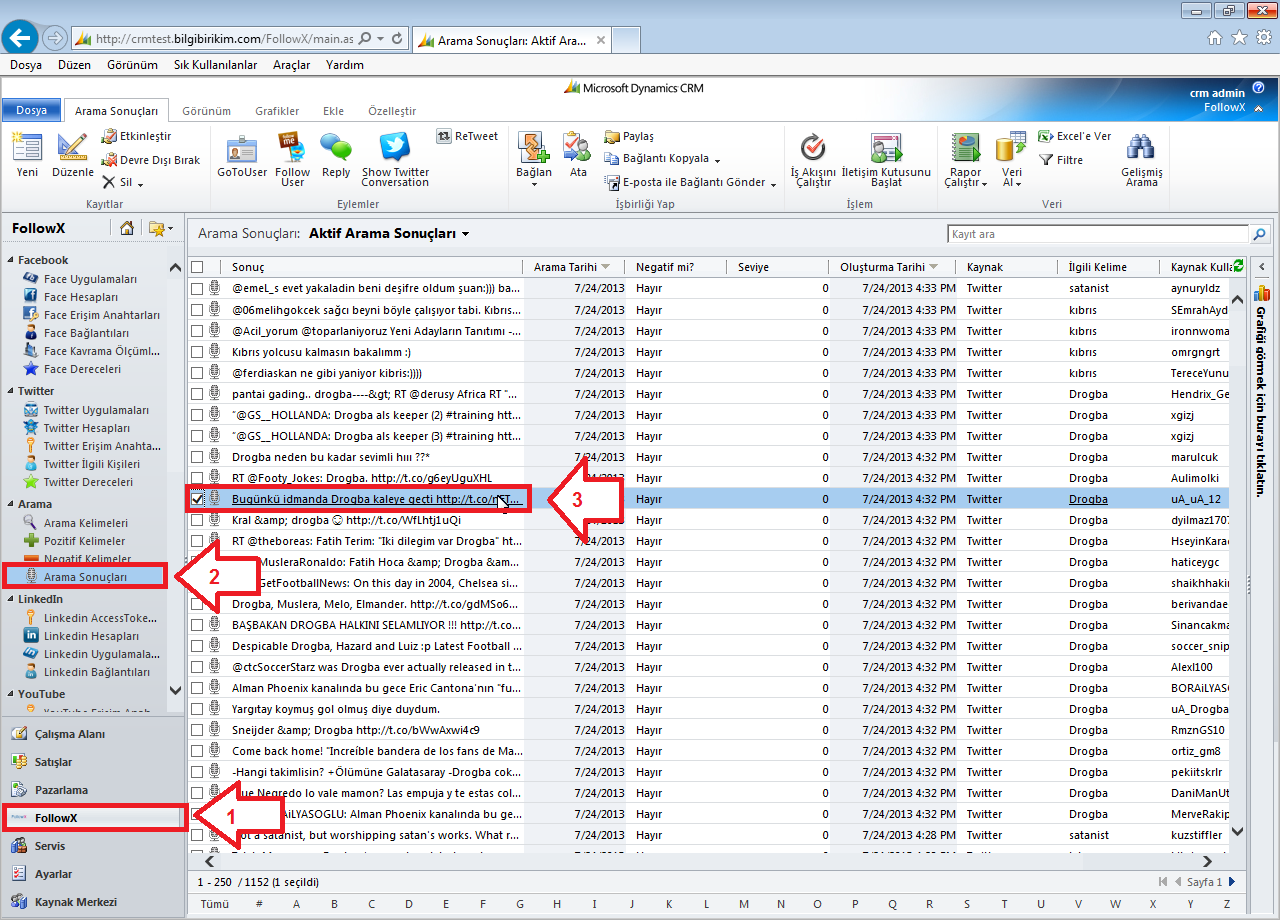Open the Araçlar menu in browser
1280x920 pixels.
(x=291, y=65)
